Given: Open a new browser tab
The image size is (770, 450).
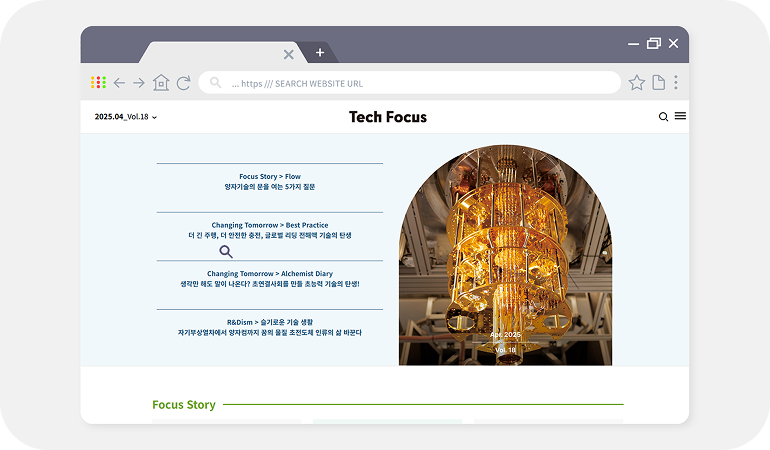Looking at the screenshot, I should [320, 53].
